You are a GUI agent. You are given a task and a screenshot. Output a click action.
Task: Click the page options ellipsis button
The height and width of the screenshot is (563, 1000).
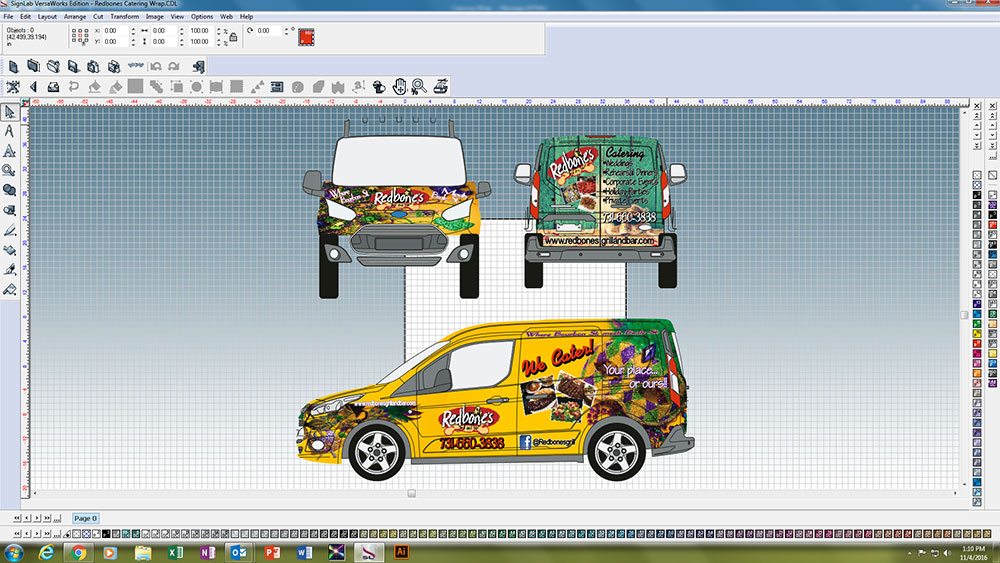pyautogui.click(x=57, y=518)
